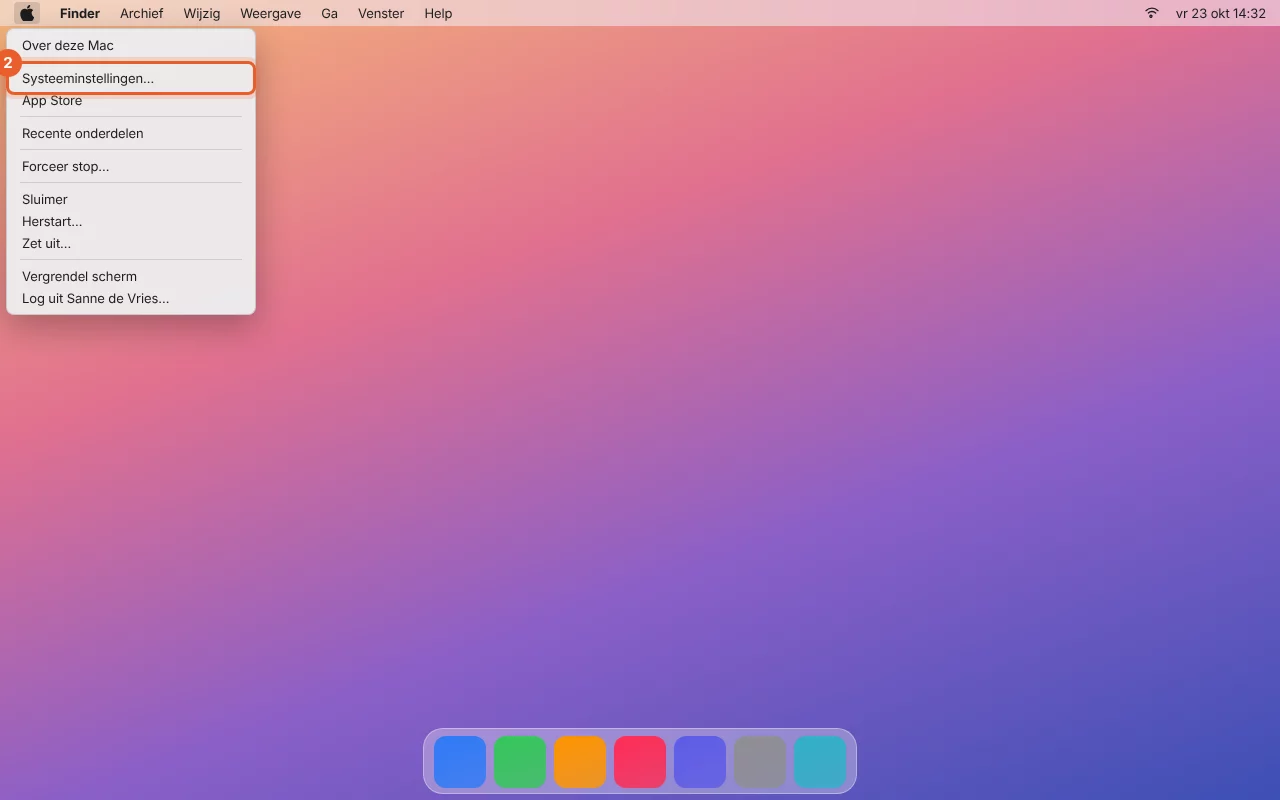Choose Over deze Mac
The image size is (1280, 800).
click(131, 46)
